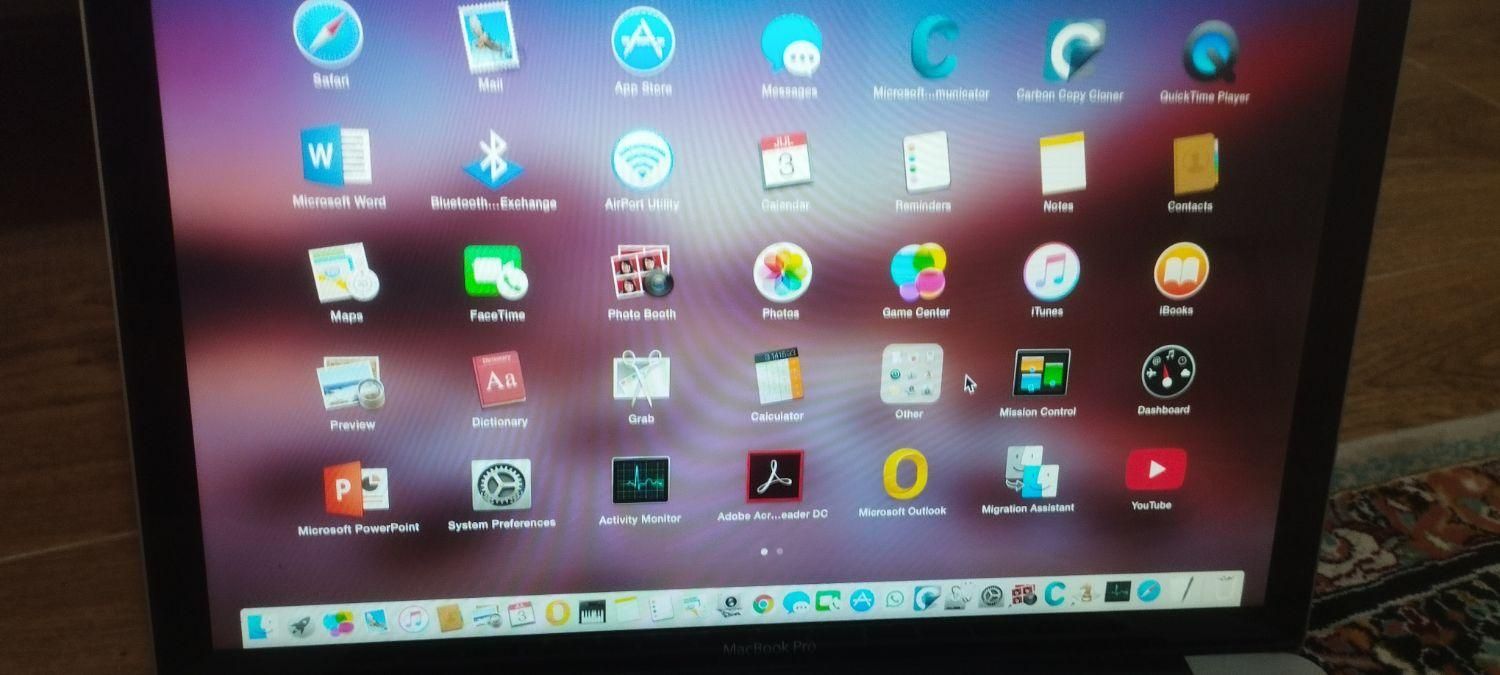Open System Preferences from Launchpad grid
The width and height of the screenshot is (1500, 675).
tap(501, 486)
